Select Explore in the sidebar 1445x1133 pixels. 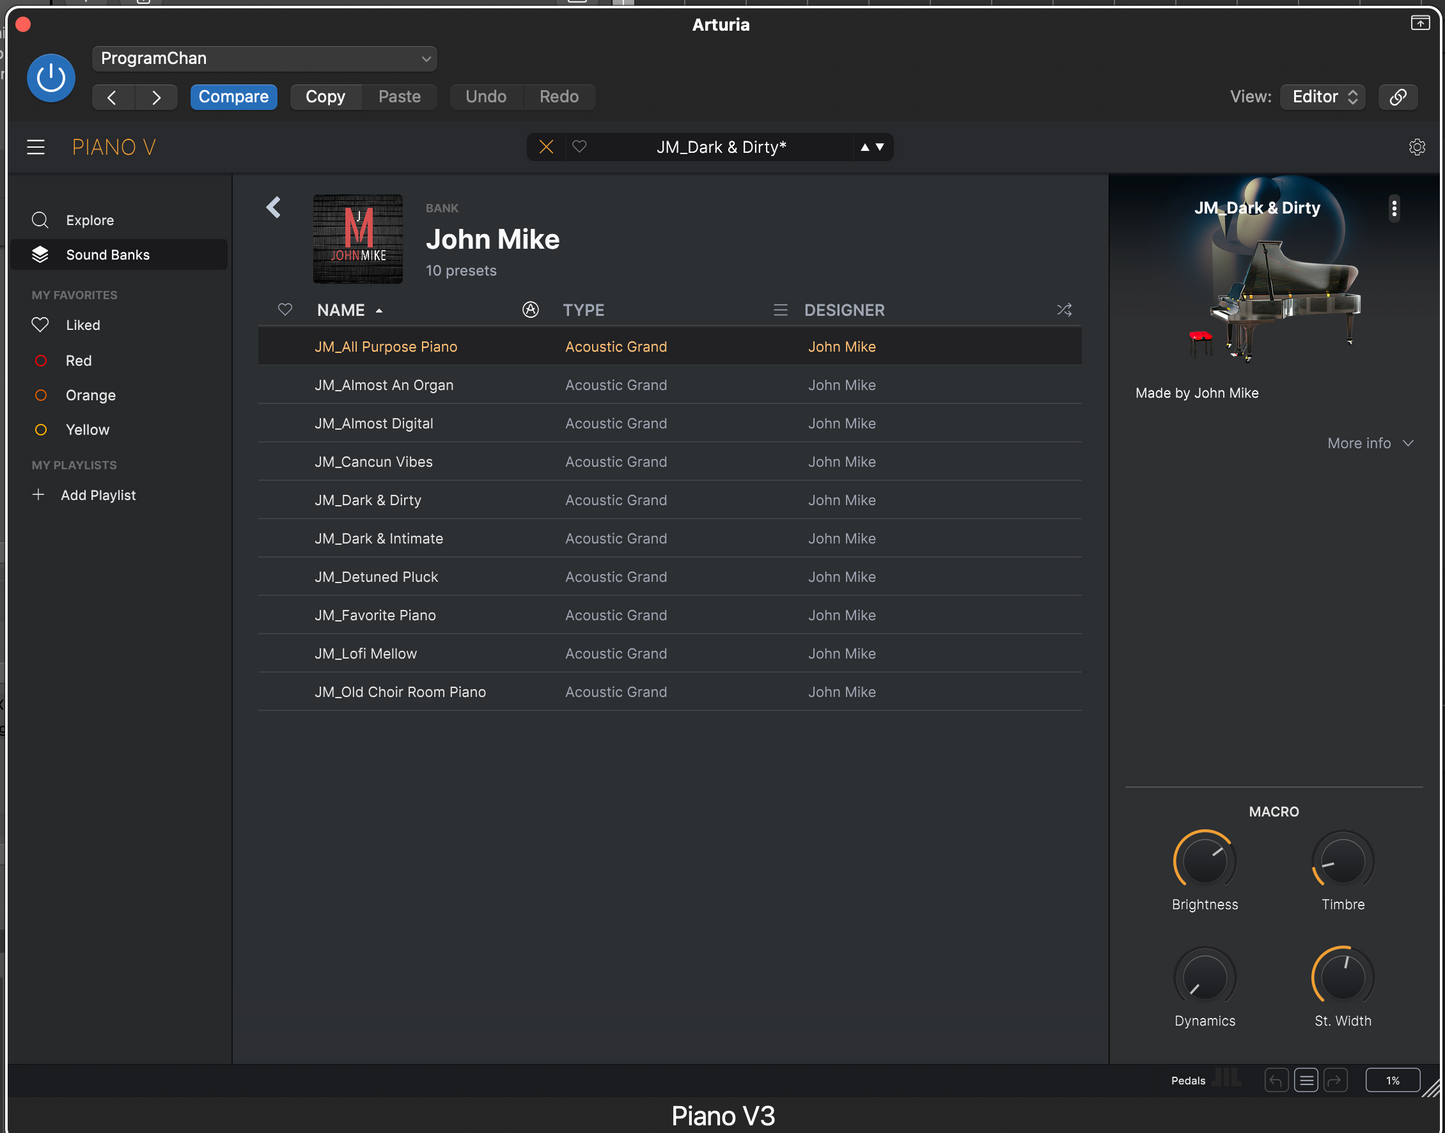[90, 220]
